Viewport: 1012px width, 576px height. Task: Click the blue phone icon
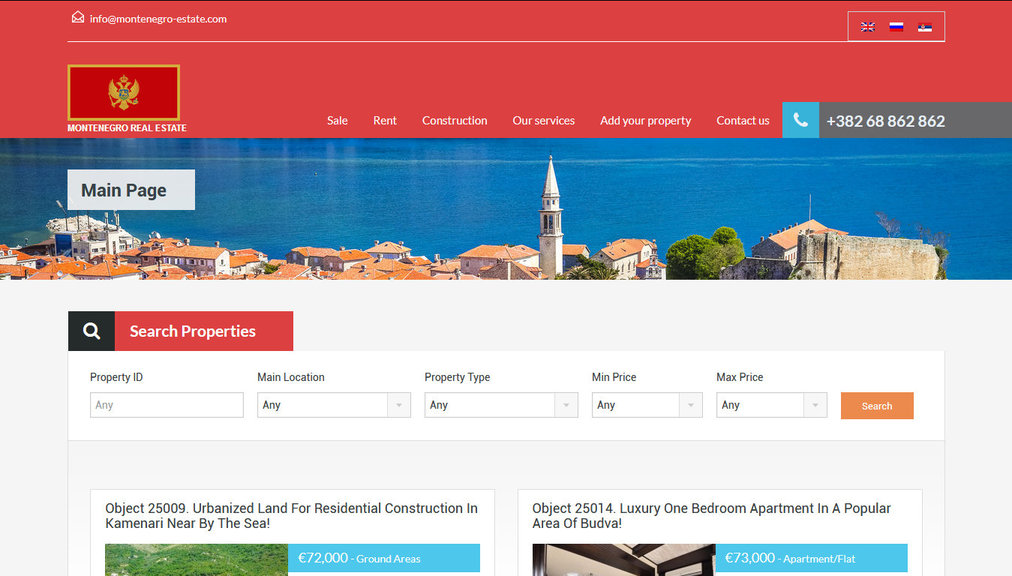tap(800, 120)
